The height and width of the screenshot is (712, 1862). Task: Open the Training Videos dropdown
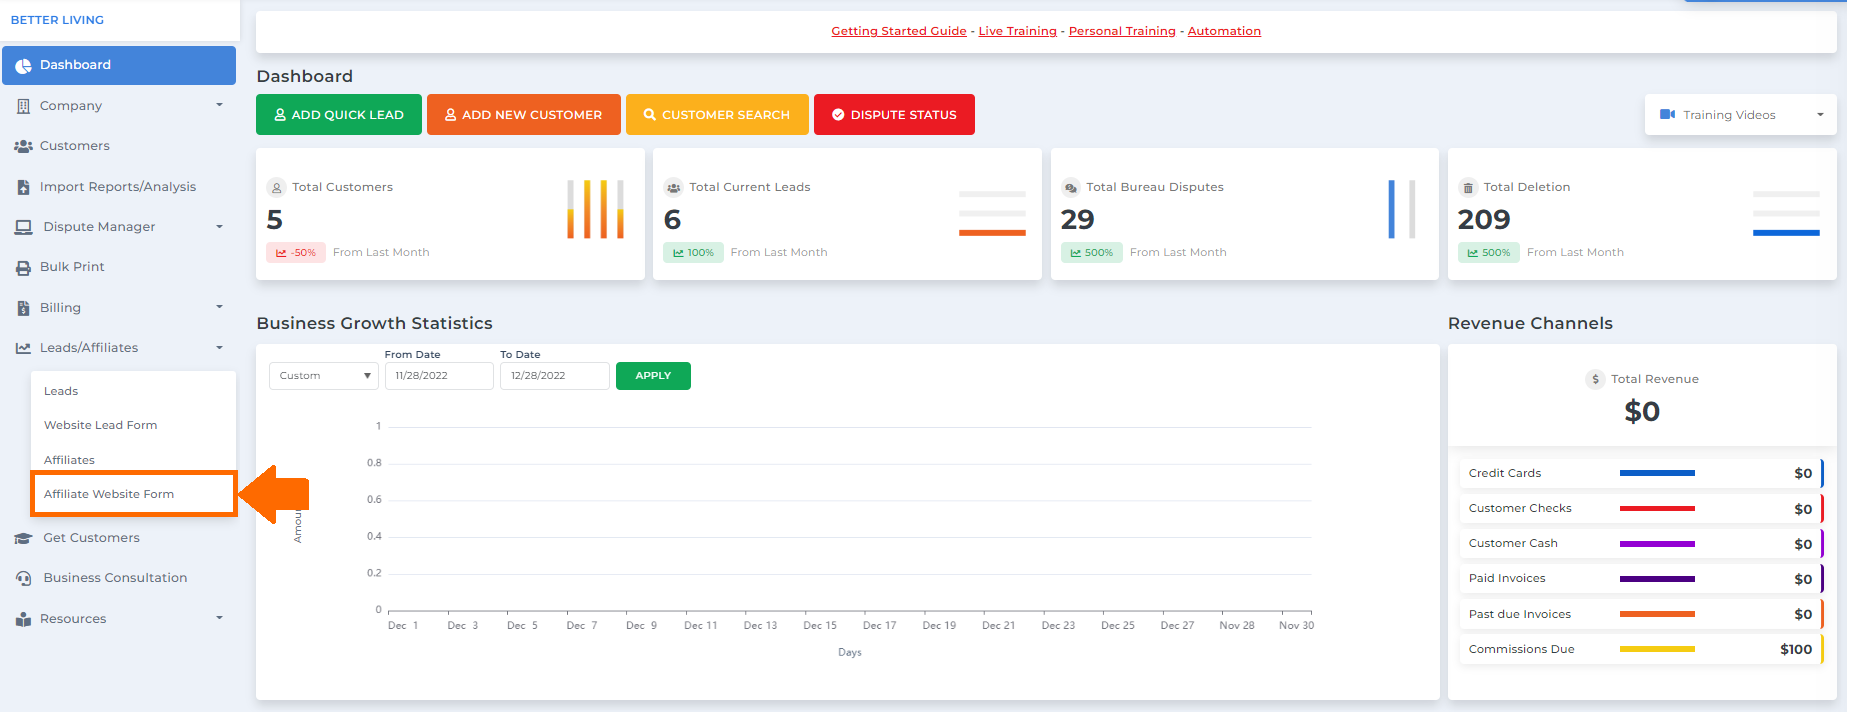(1740, 115)
